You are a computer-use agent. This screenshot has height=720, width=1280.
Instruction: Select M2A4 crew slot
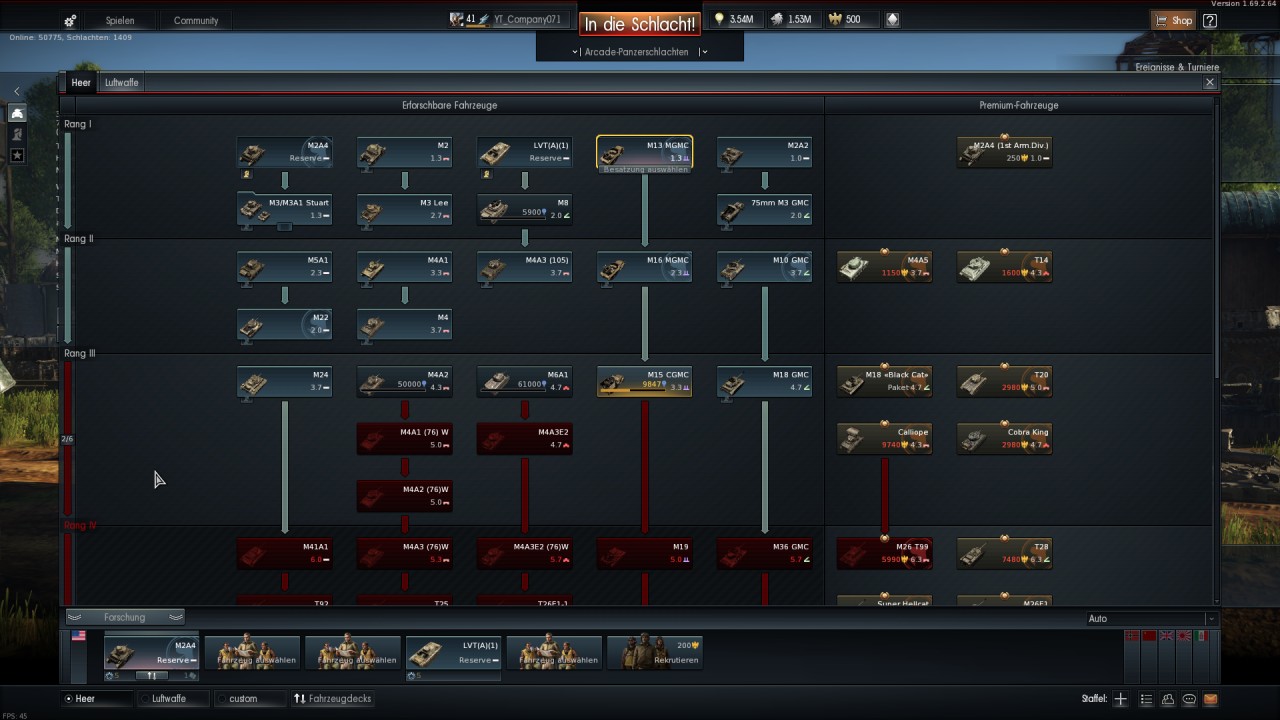151,652
